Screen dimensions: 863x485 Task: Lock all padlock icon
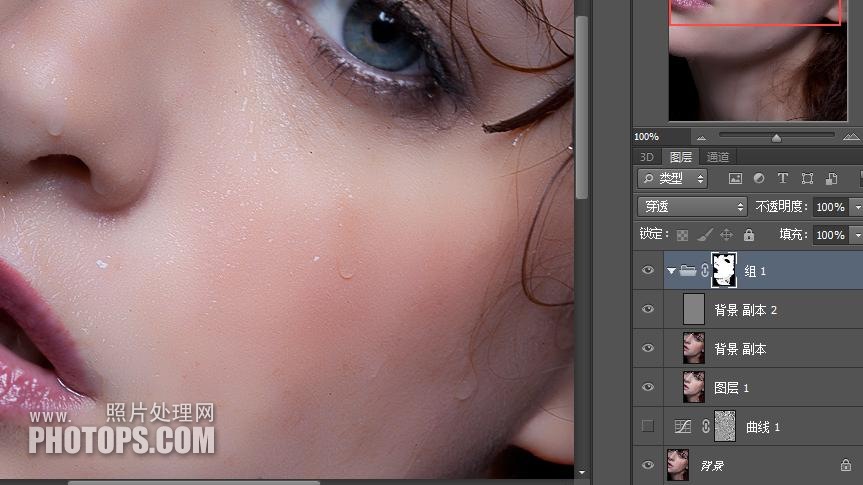[749, 235]
